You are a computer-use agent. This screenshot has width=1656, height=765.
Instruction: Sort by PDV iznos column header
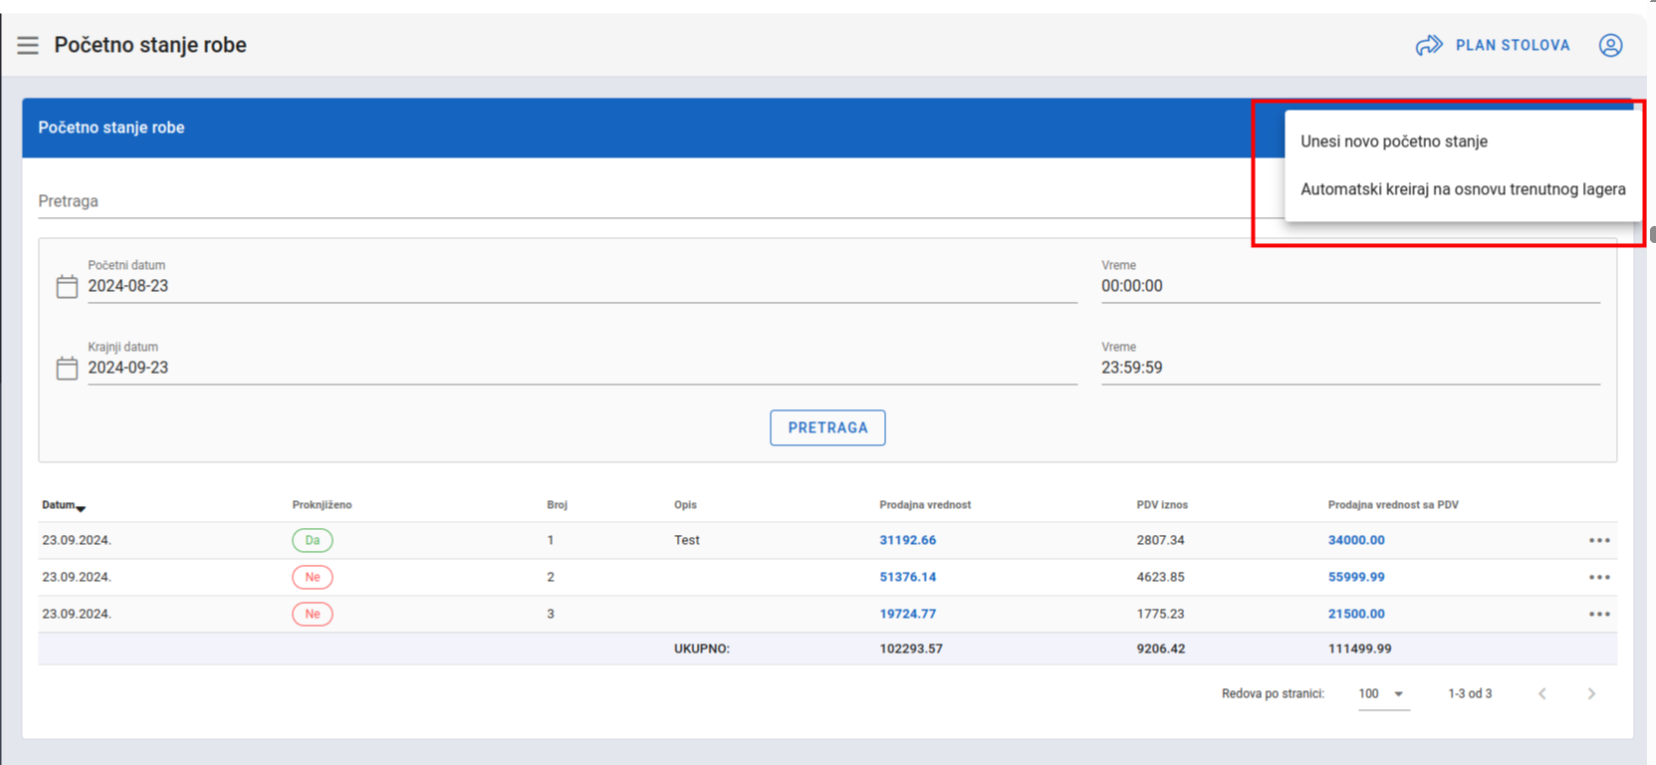[1162, 505]
